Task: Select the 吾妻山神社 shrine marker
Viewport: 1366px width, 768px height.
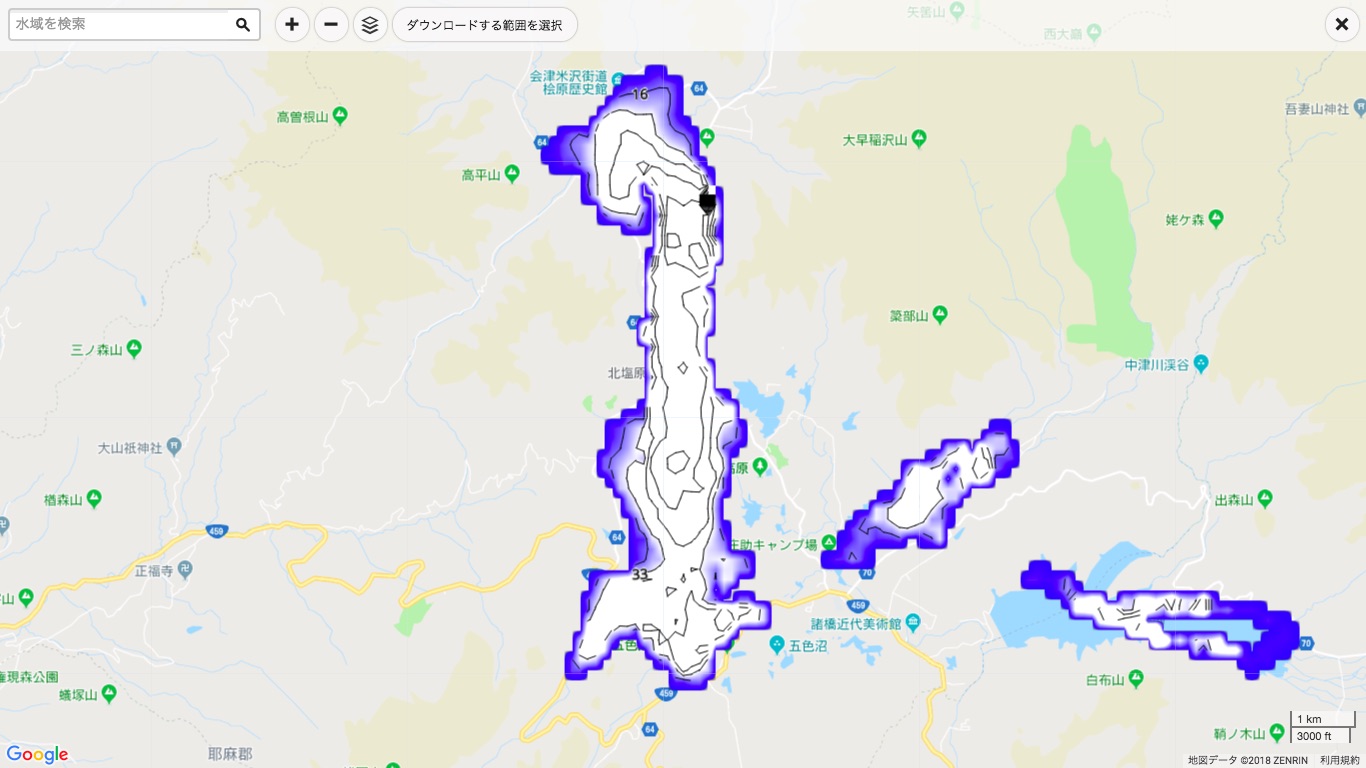Action: (x=1358, y=107)
